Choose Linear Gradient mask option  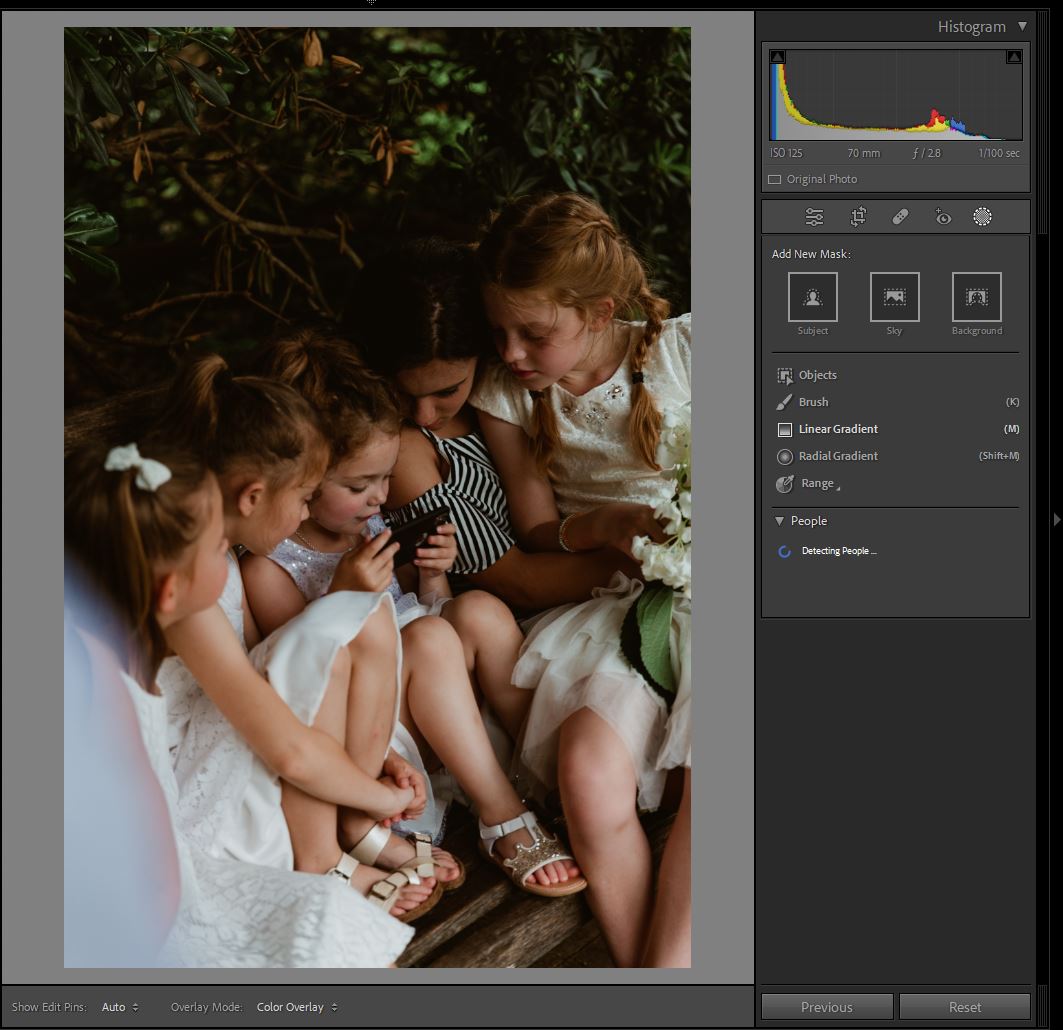[838, 429]
